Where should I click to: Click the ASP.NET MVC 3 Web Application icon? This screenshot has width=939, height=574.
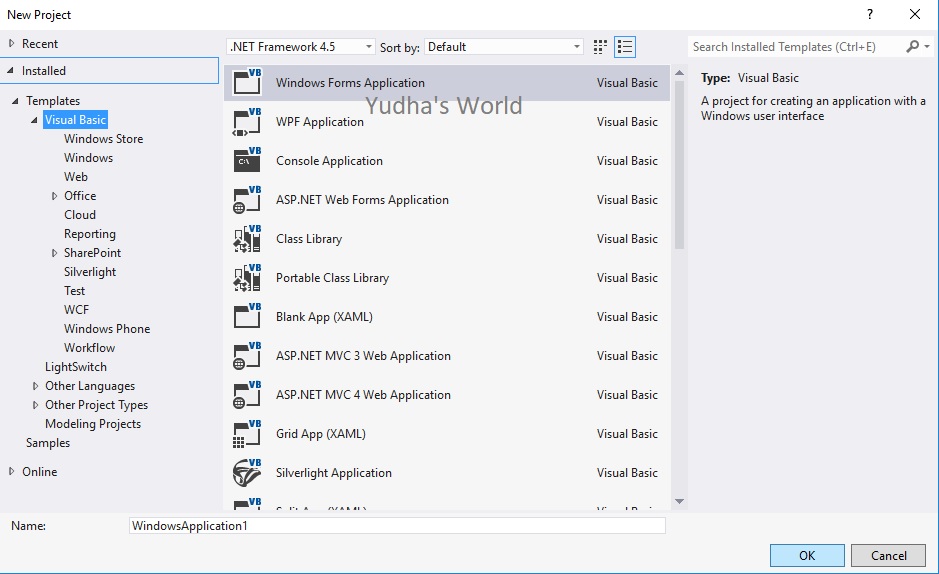[247, 356]
